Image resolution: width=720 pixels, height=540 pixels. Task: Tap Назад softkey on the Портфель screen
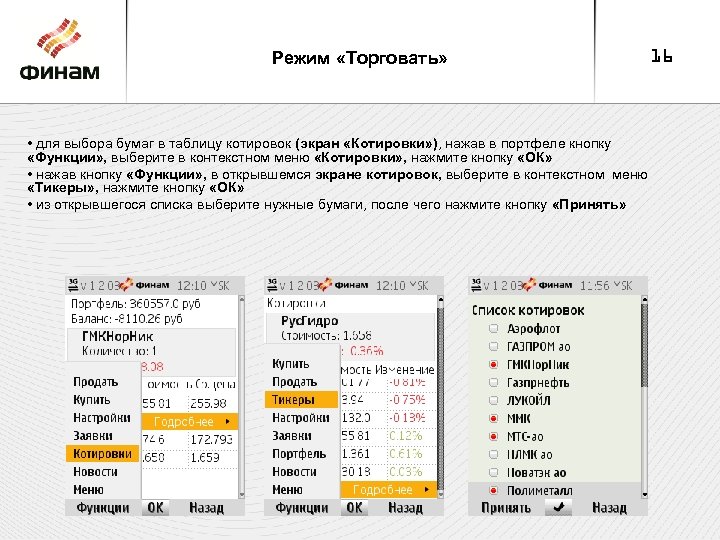207,507
